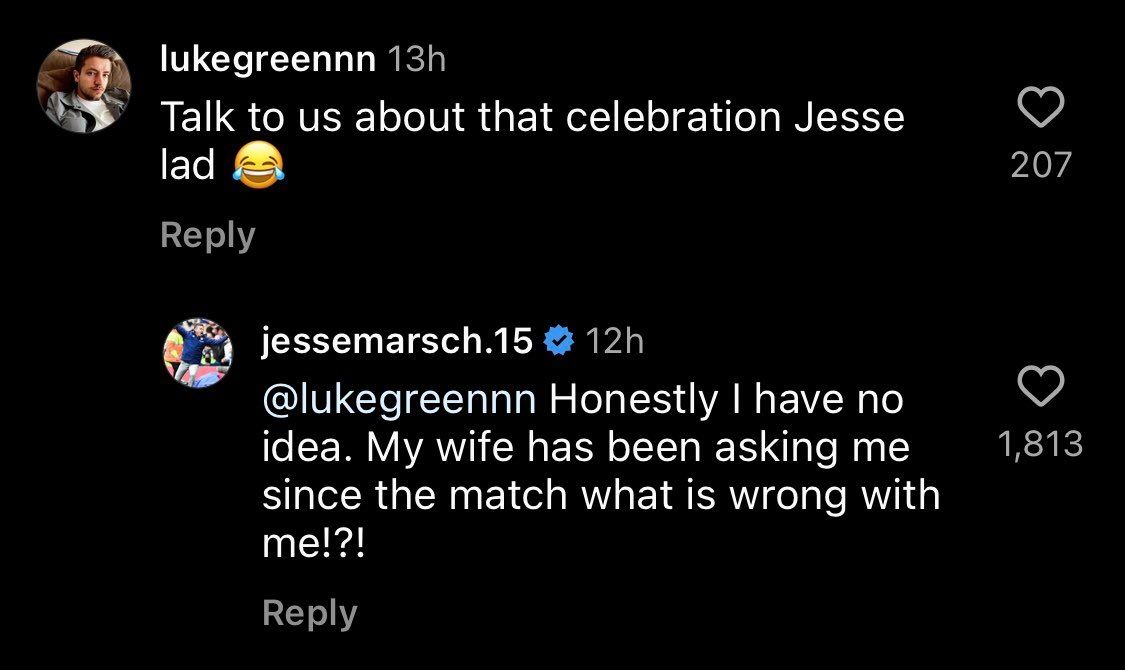This screenshot has height=670, width=1125.
Task: Click the 13h timestamp on lukegreennn's comment
Action: tap(414, 60)
